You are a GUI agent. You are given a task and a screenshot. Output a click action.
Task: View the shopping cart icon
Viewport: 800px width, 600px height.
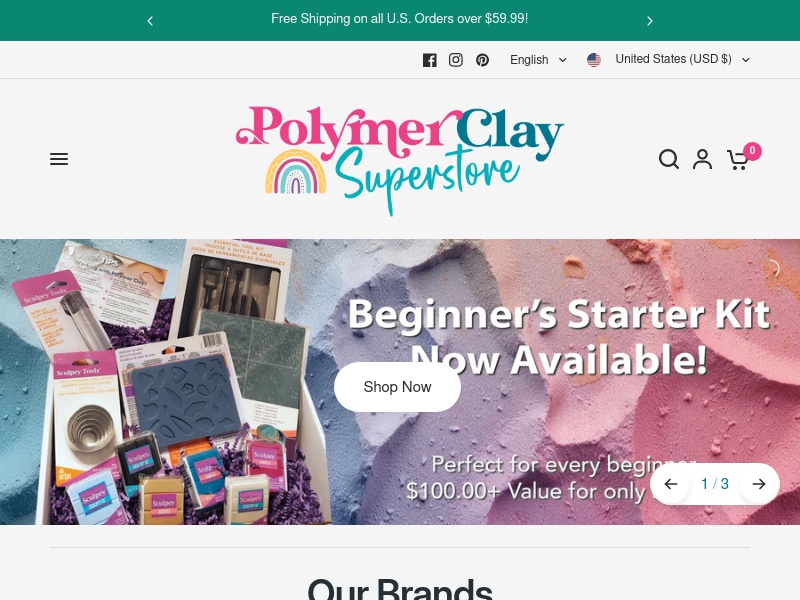coord(737,160)
